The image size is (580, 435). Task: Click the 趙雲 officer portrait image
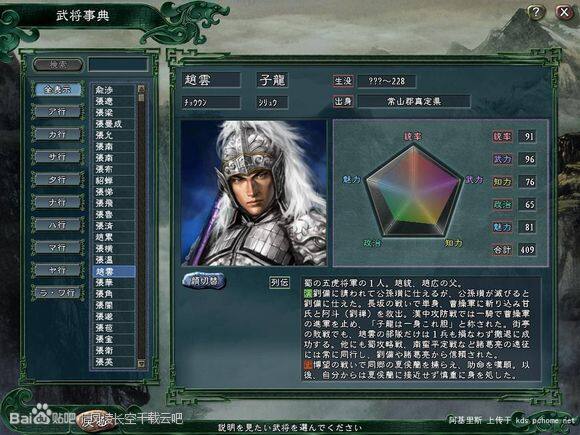[254, 193]
